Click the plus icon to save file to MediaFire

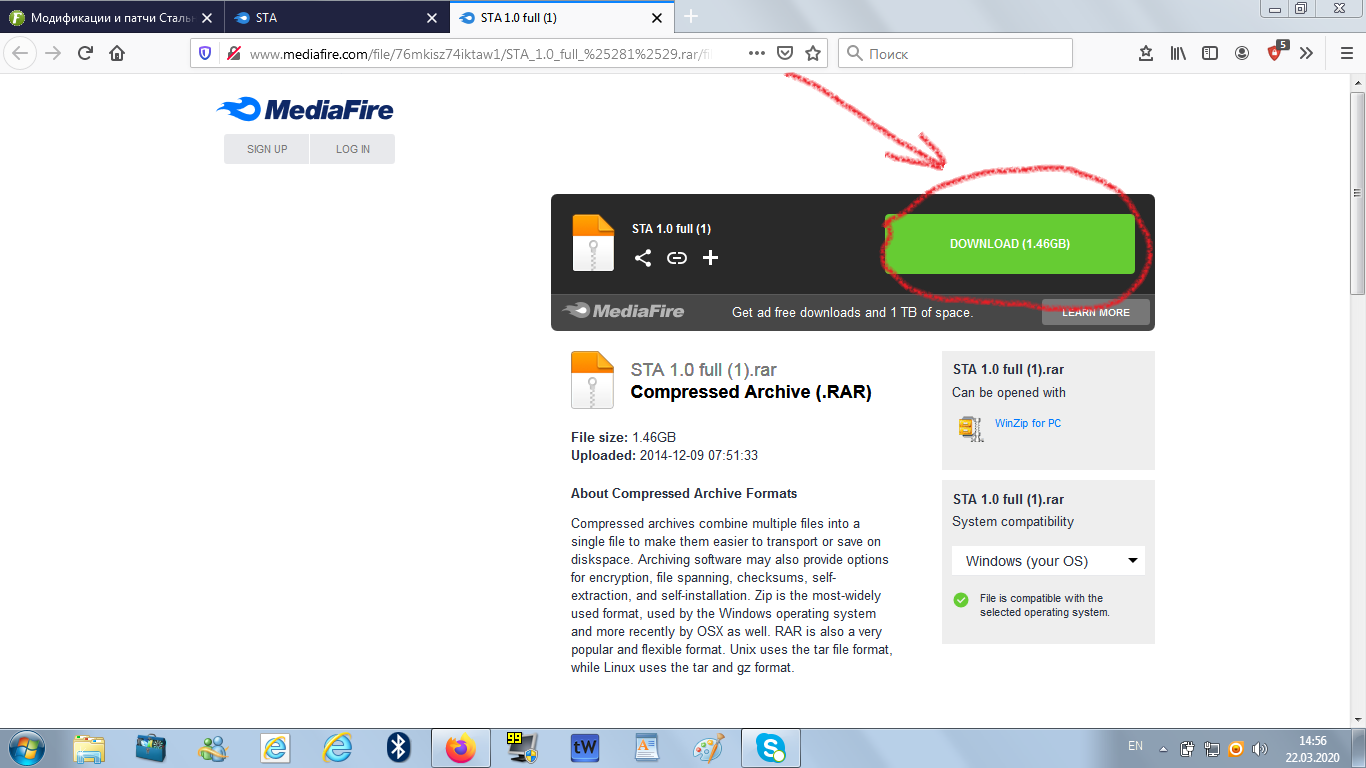[710, 258]
